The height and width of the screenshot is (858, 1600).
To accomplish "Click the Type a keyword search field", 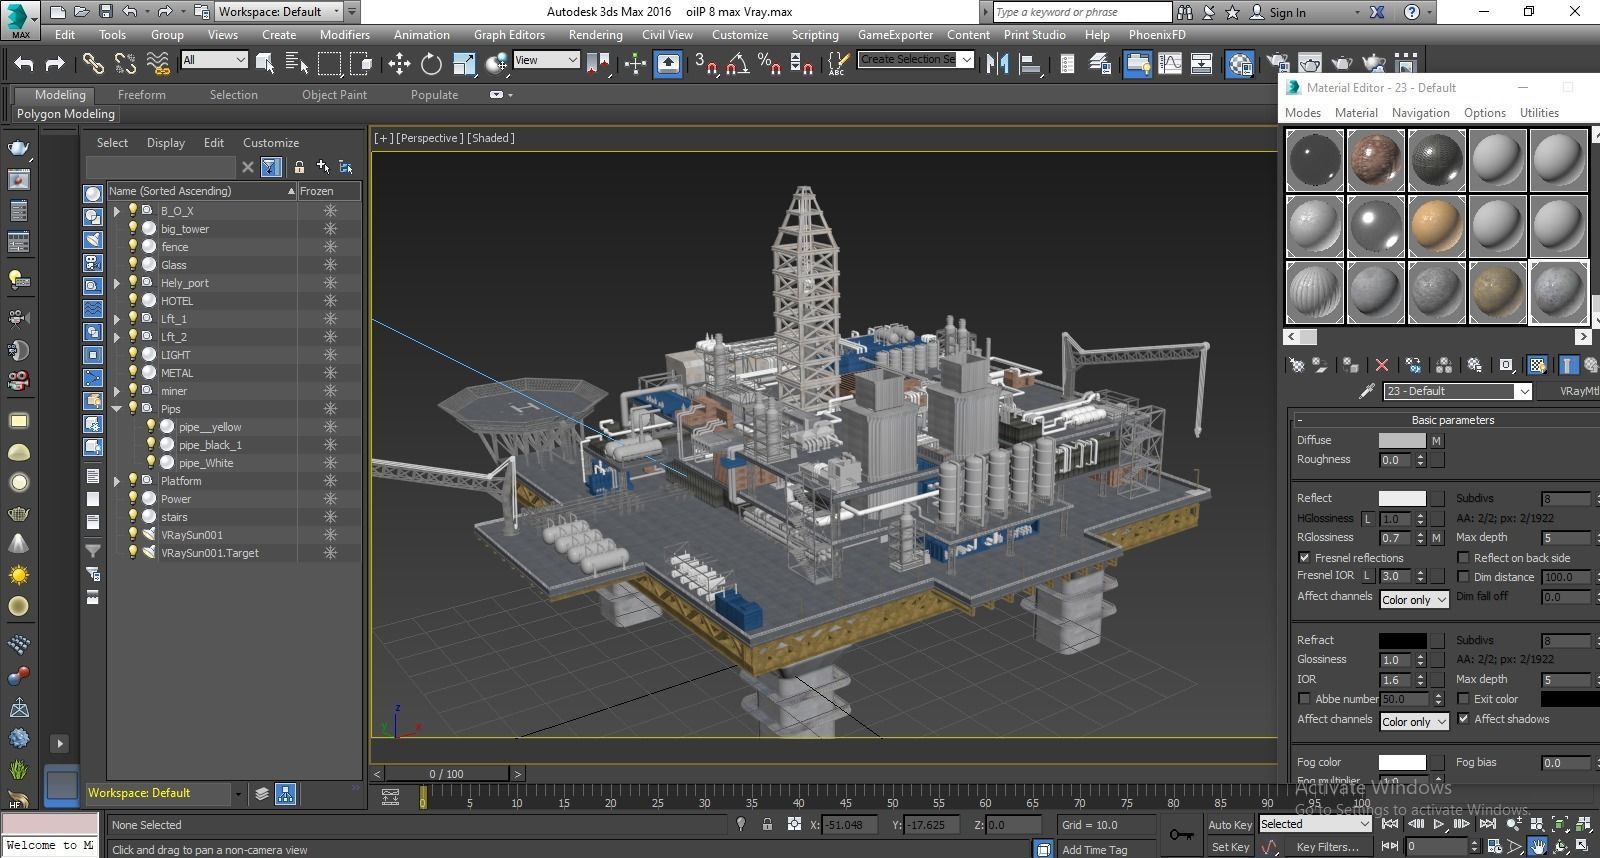I will point(1081,12).
